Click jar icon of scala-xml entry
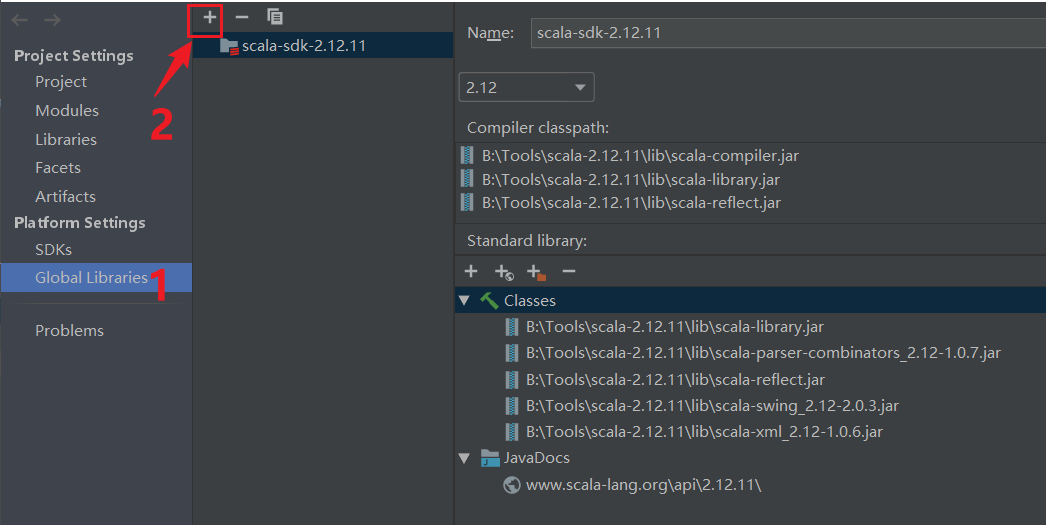Viewport: 1046px width, 525px height. [512, 432]
